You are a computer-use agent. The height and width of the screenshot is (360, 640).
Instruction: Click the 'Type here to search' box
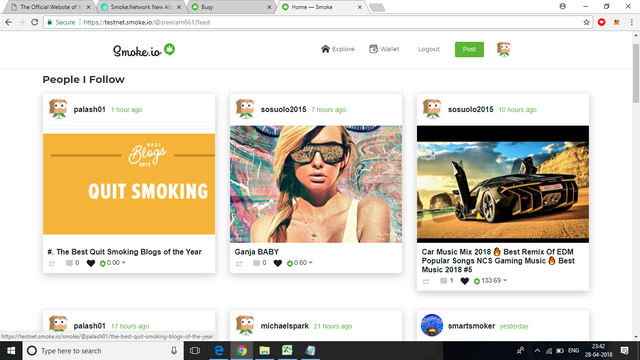click(103, 351)
